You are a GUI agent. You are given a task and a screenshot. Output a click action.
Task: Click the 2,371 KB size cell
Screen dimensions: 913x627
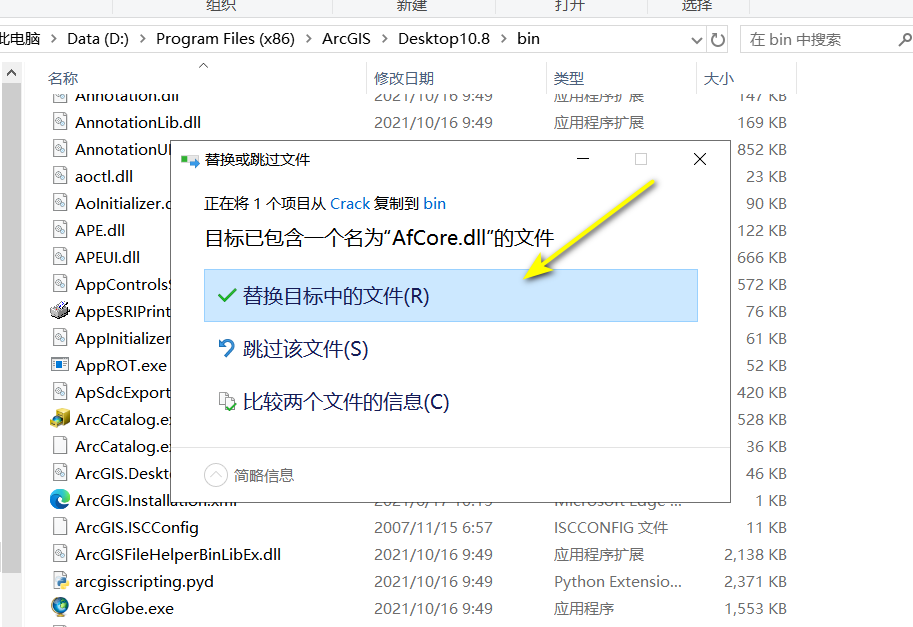coord(755,581)
